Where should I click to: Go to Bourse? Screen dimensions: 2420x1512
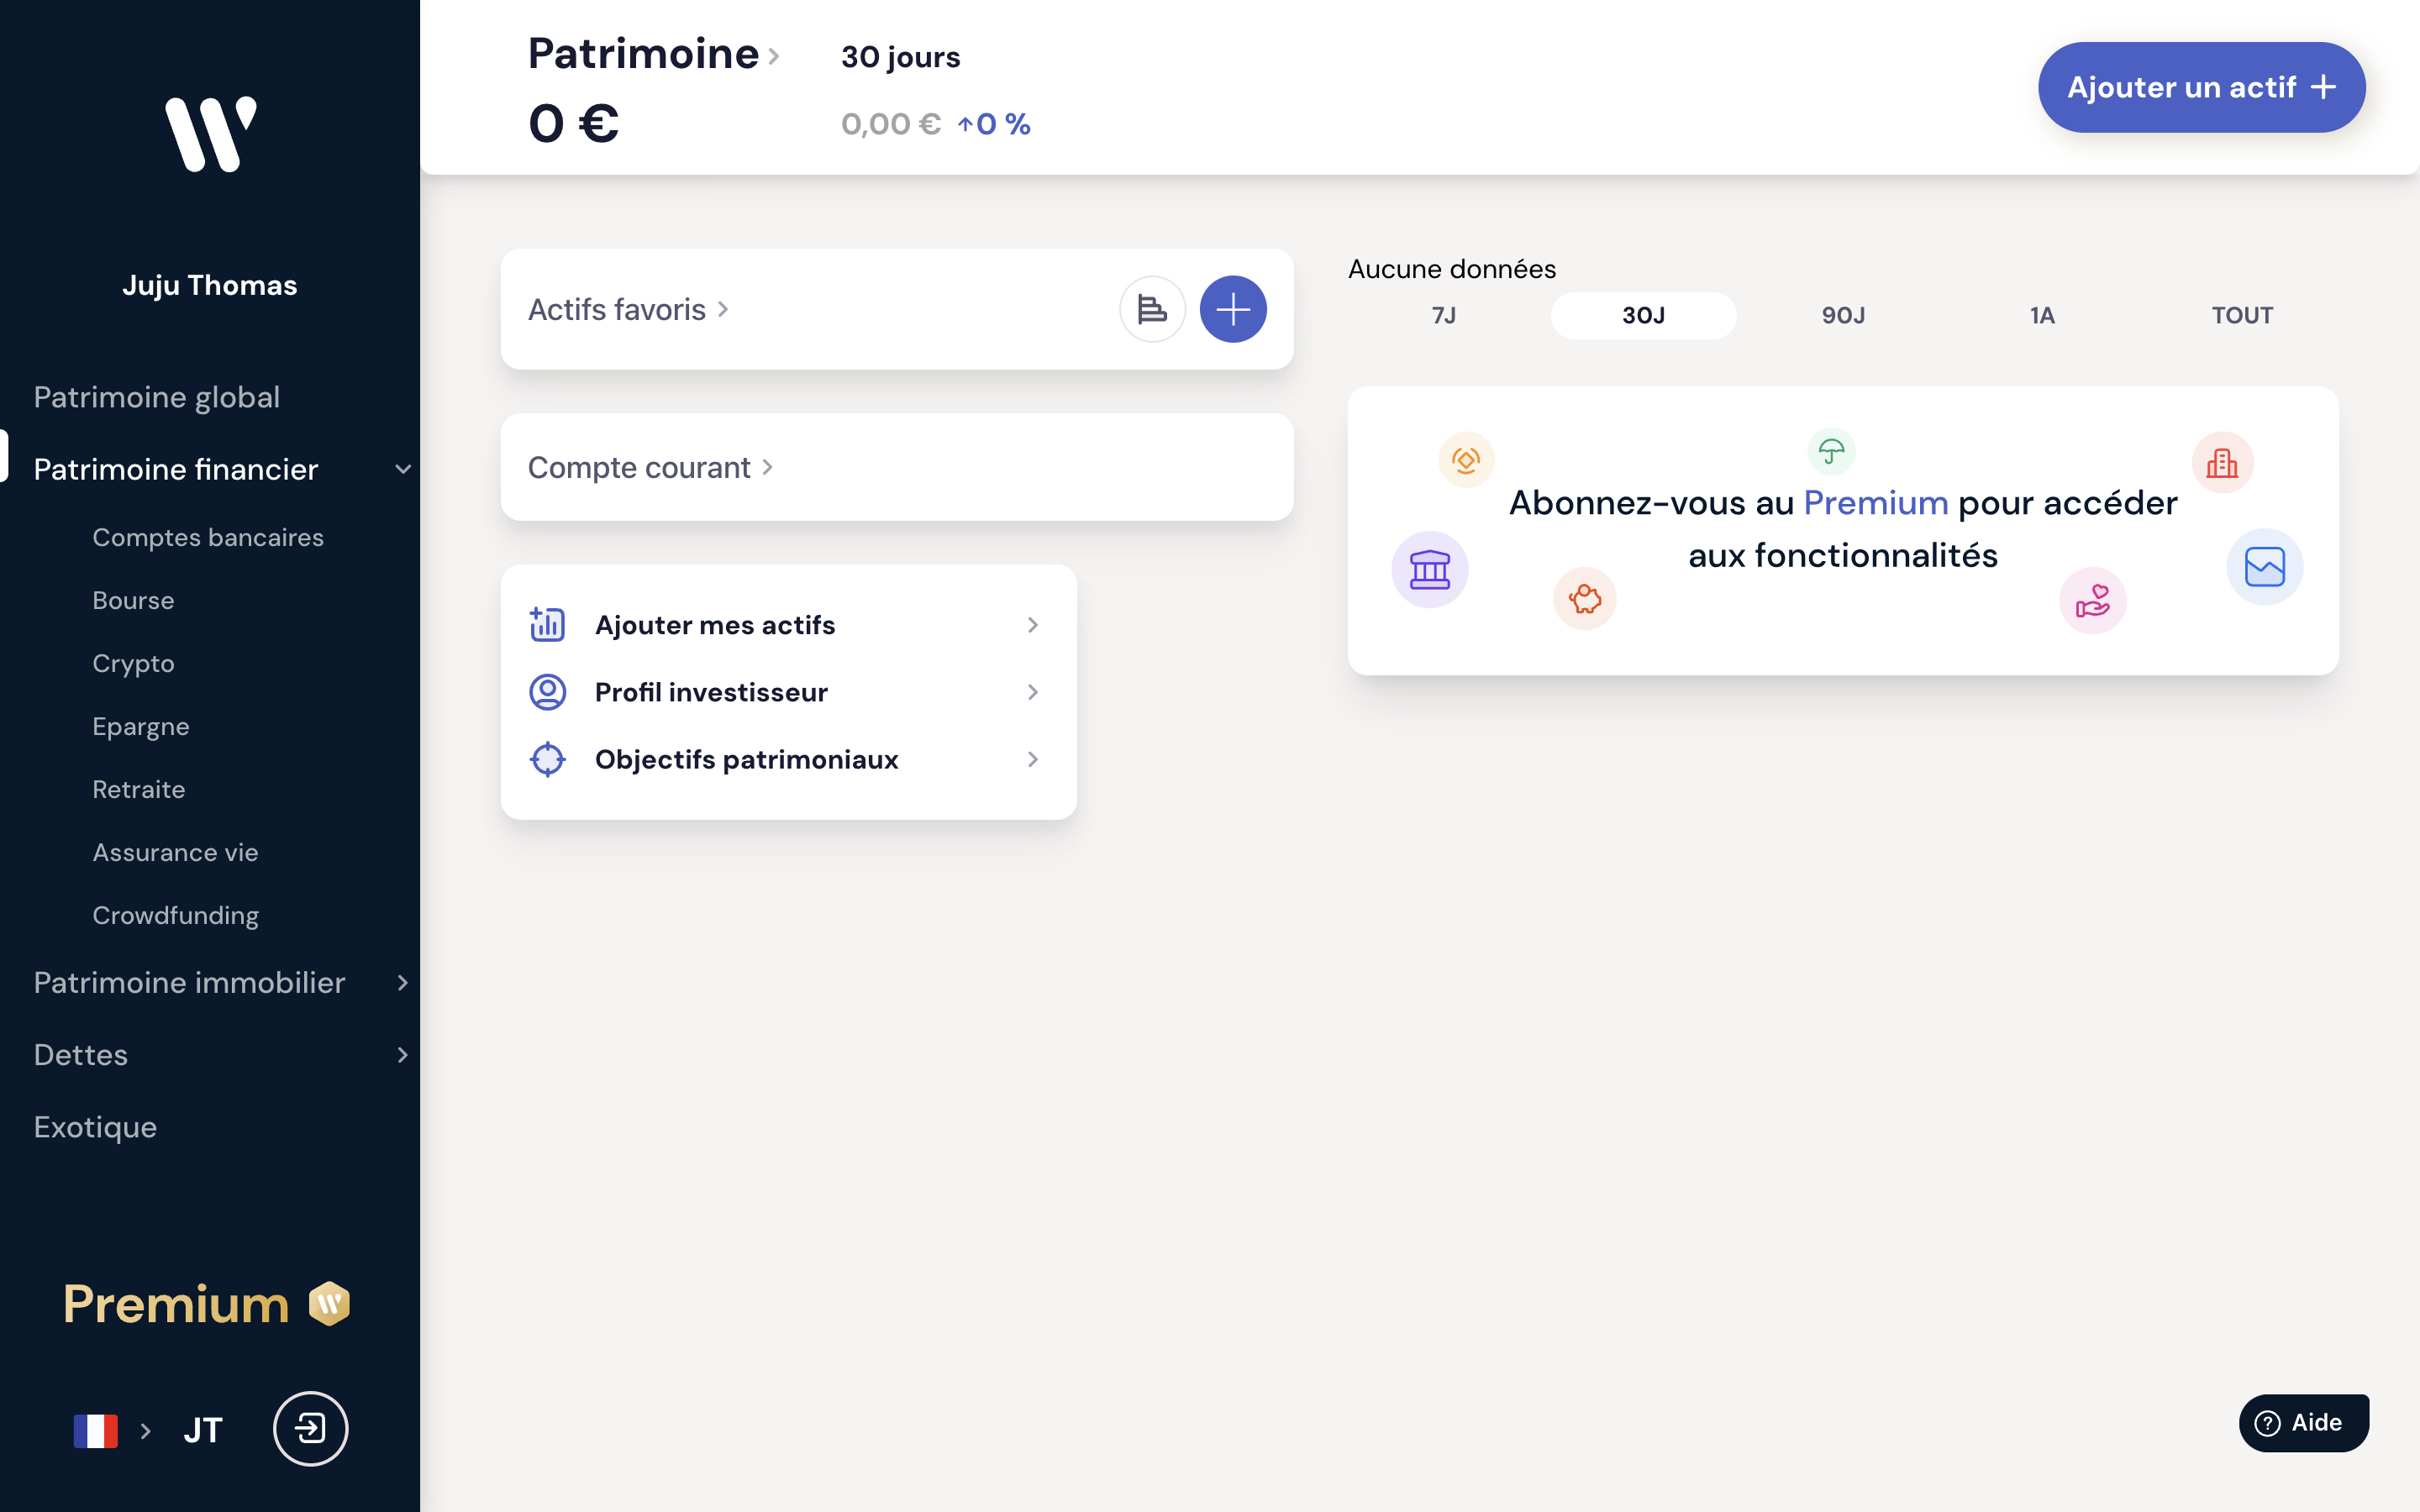click(x=133, y=600)
